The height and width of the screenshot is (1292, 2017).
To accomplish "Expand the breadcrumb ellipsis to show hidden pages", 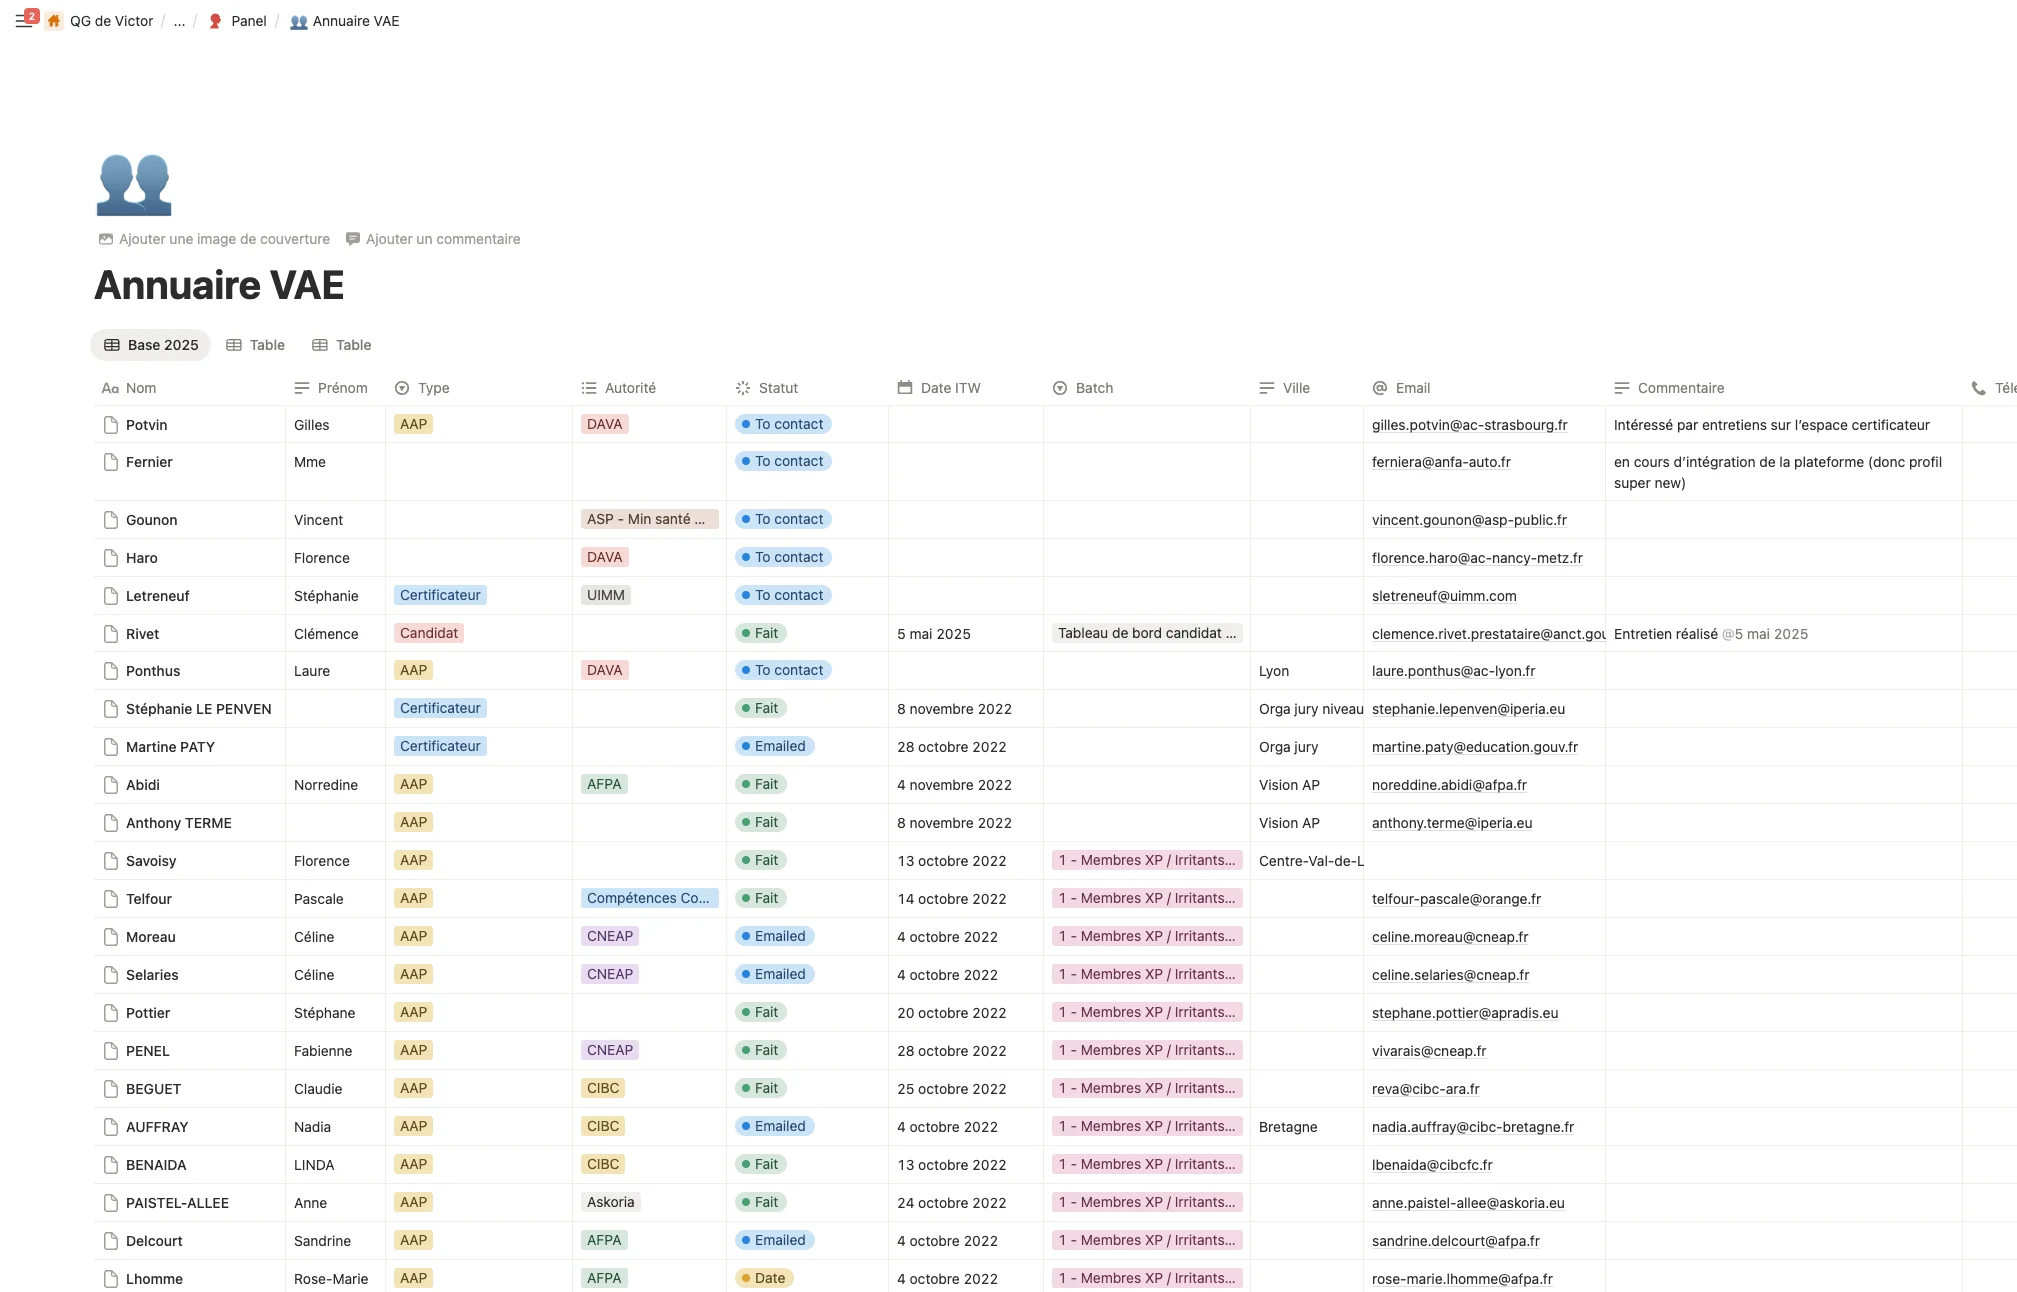I will pos(179,20).
